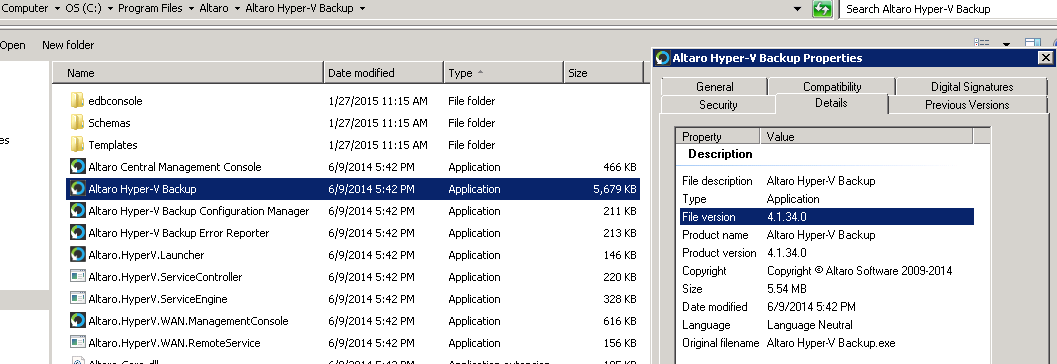Click the Backup Error Reporter icon

[x=78, y=233]
